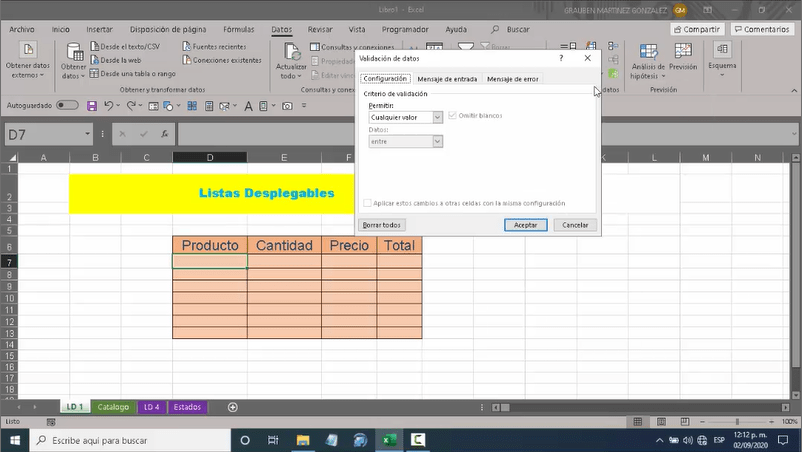Check Aplicar estos cambios a otras celdas
Screen dimensions: 802x452
(x=367, y=203)
